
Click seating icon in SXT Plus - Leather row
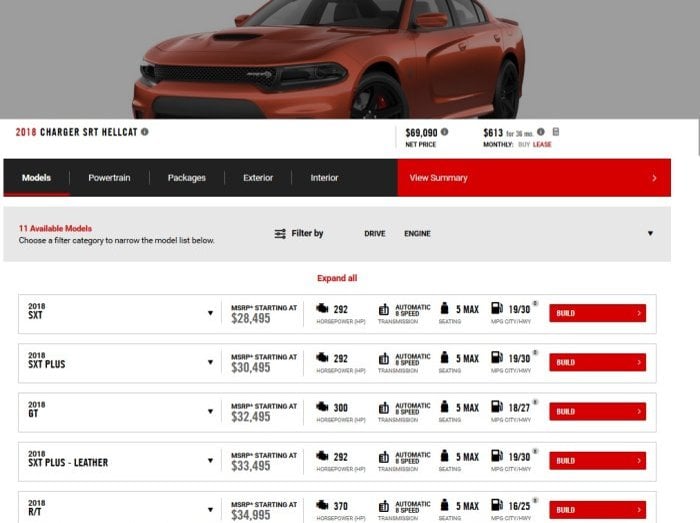445,457
